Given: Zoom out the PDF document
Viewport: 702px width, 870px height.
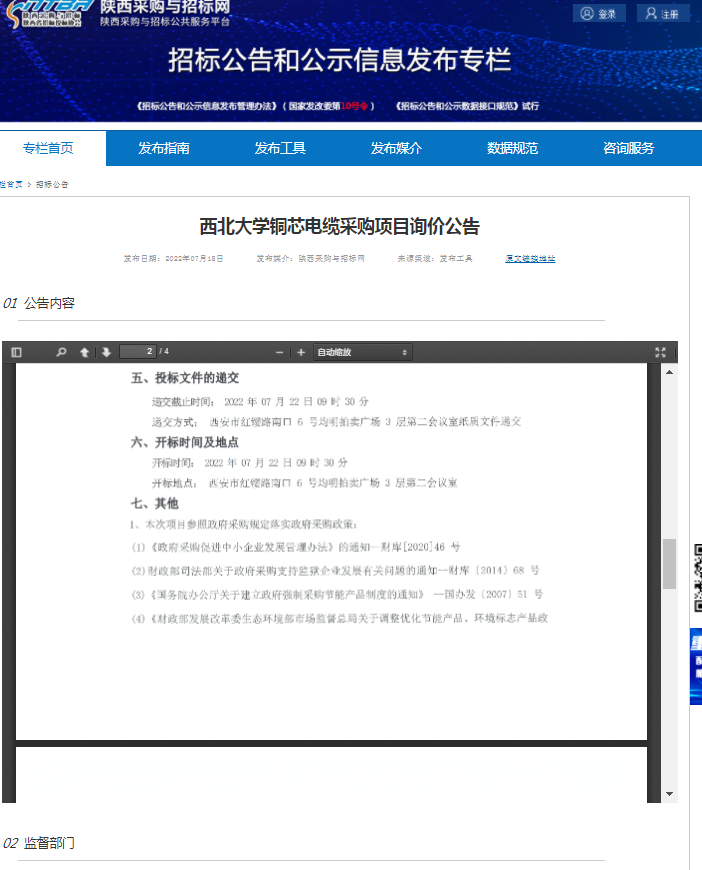Looking at the screenshot, I should tap(280, 352).
